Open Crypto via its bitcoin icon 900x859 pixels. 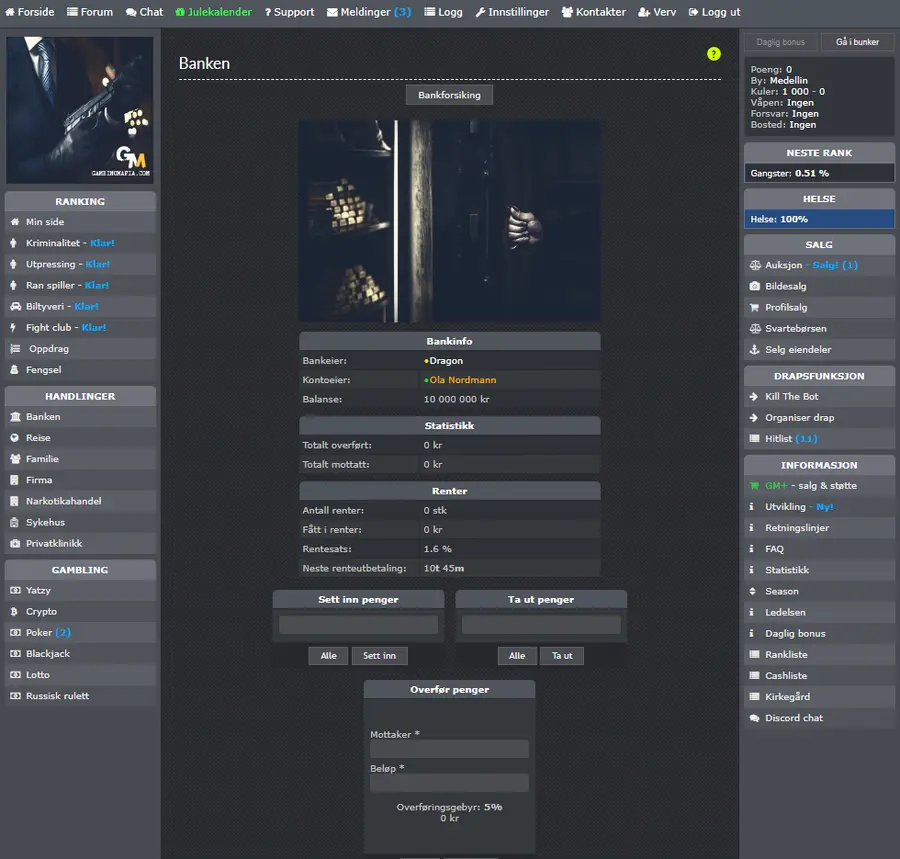14,612
